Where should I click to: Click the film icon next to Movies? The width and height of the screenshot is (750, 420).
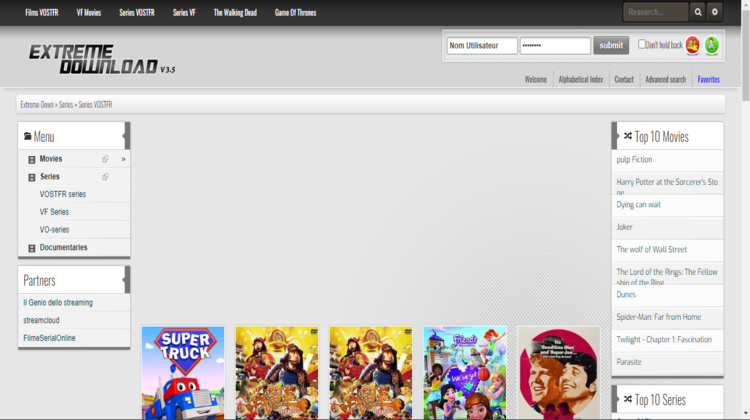(x=32, y=160)
